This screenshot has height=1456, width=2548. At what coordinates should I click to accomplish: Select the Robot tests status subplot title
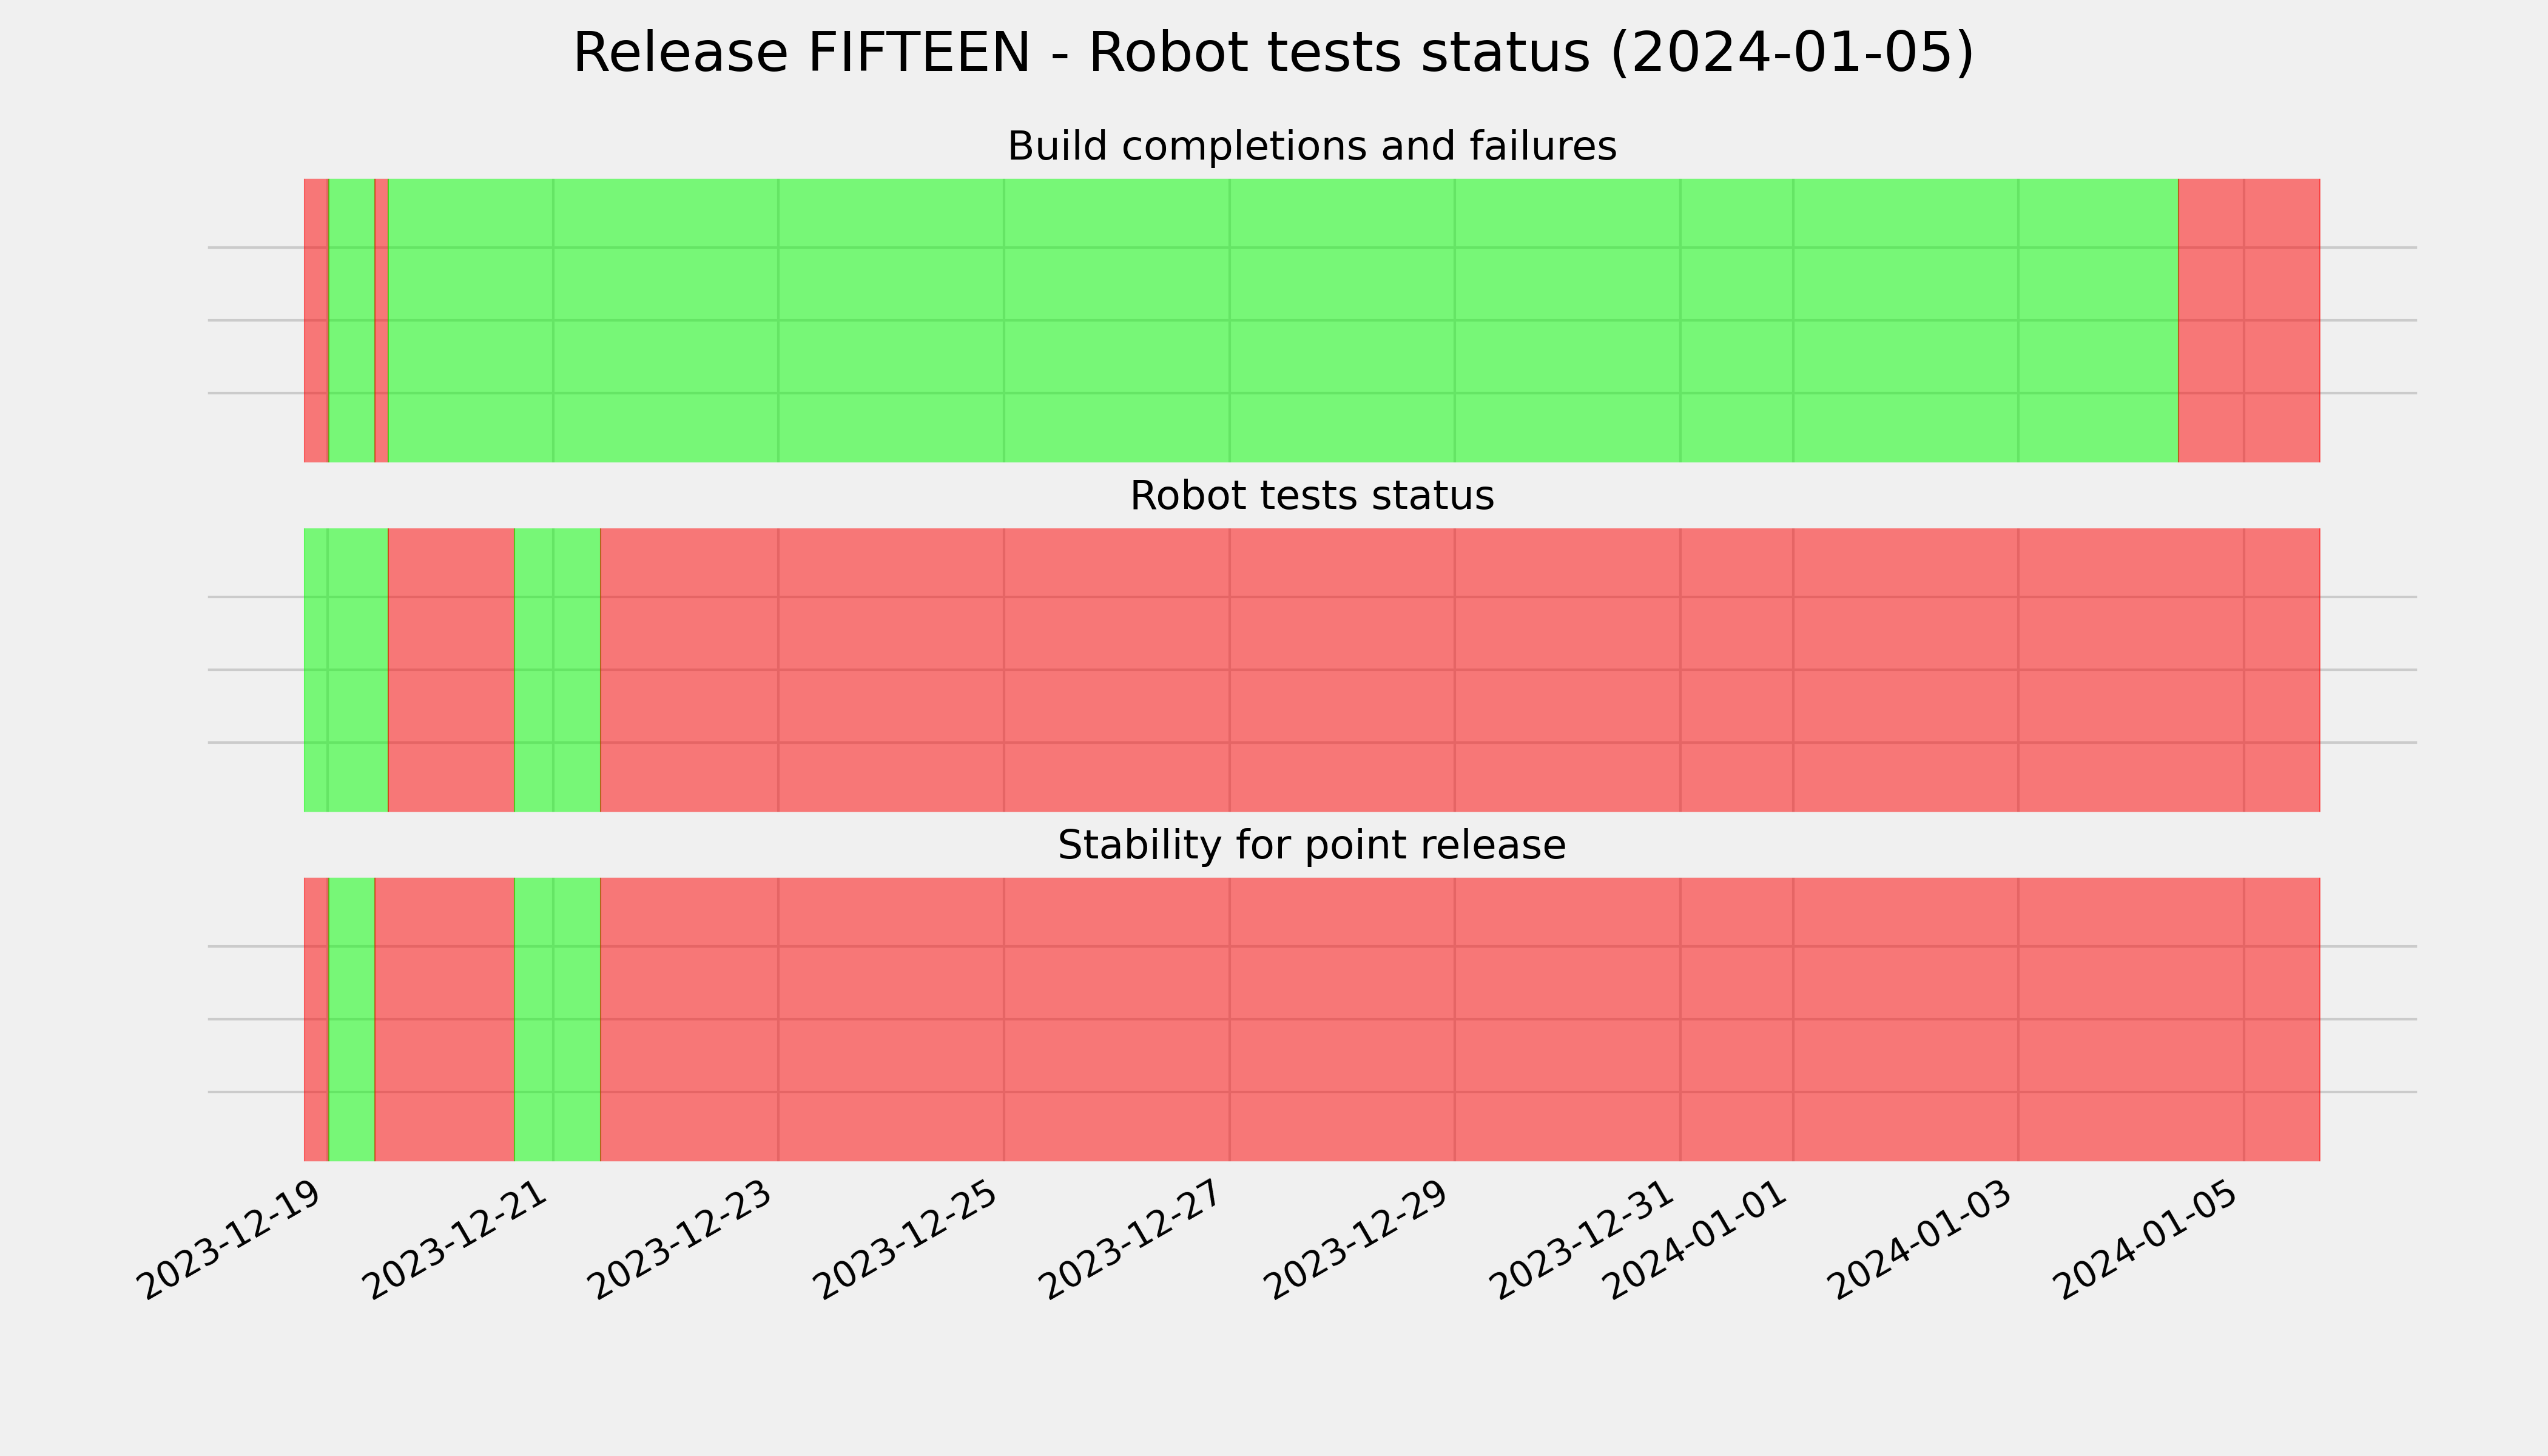coord(1312,496)
